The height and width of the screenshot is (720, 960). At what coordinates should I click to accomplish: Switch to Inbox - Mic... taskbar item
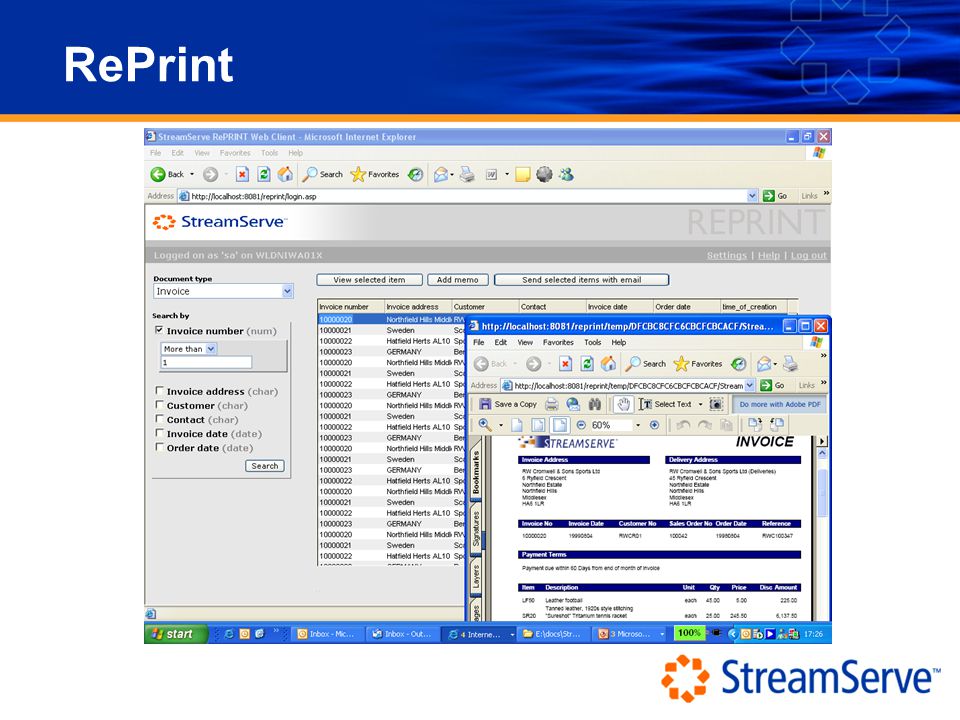coord(326,634)
